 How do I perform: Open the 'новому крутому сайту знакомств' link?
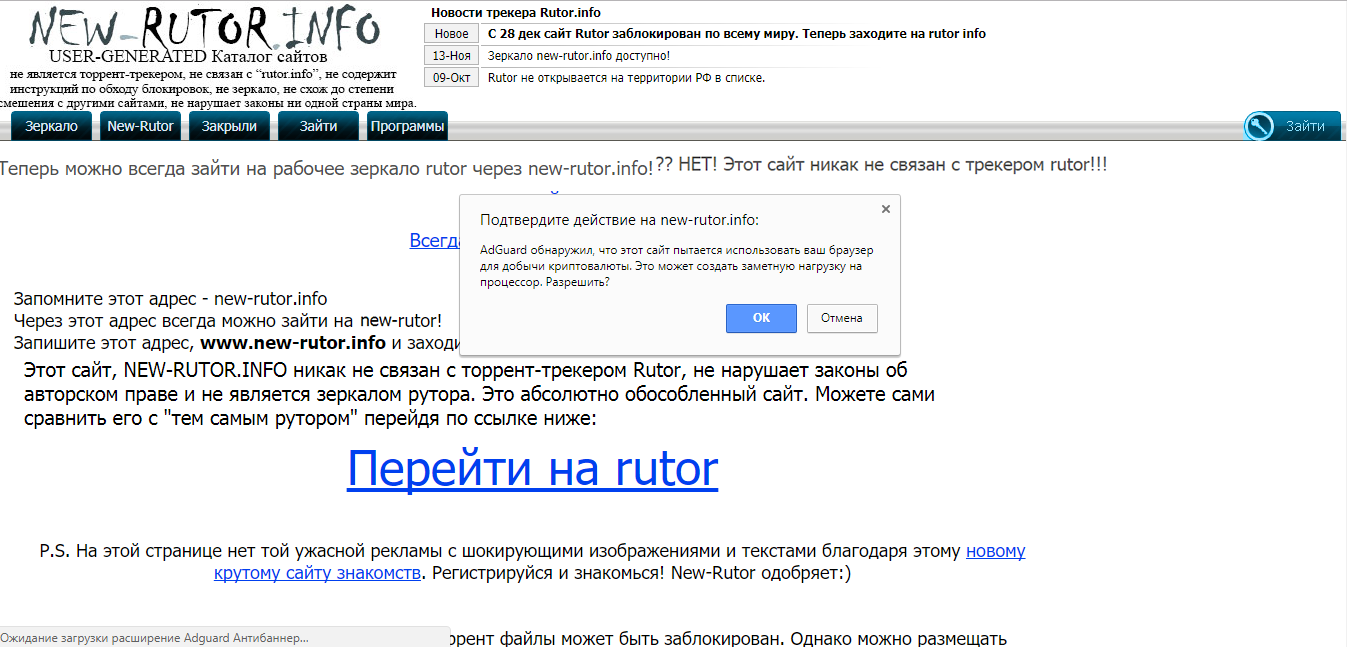[620, 562]
